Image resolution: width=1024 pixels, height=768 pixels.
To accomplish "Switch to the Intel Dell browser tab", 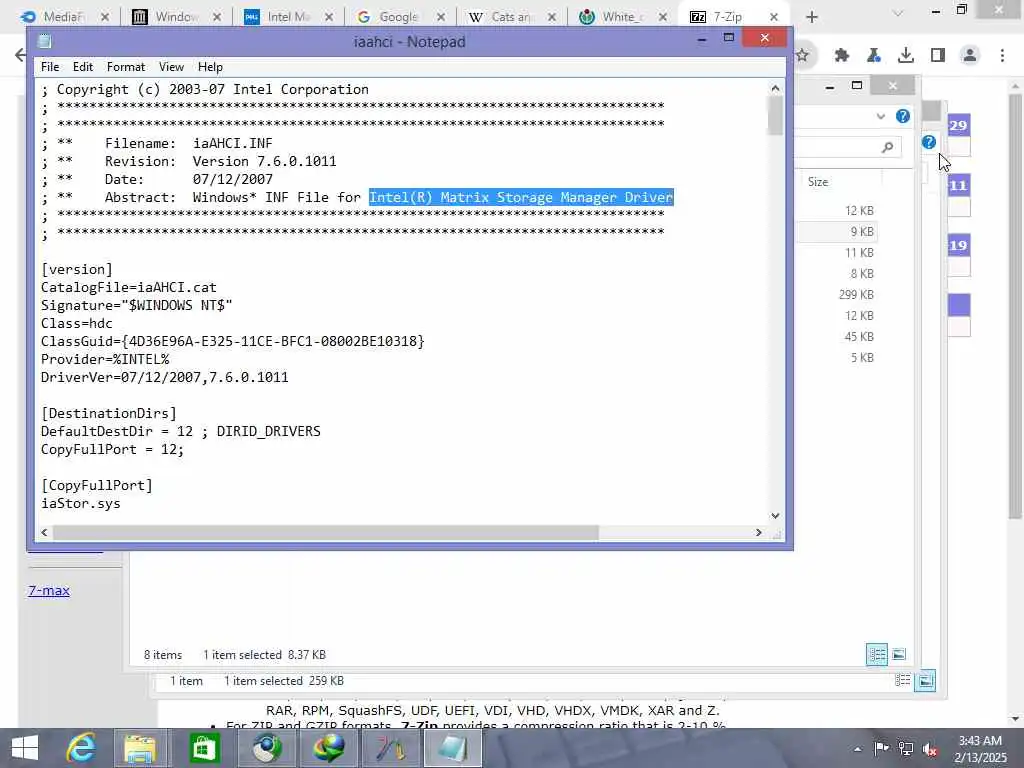I will (x=287, y=17).
